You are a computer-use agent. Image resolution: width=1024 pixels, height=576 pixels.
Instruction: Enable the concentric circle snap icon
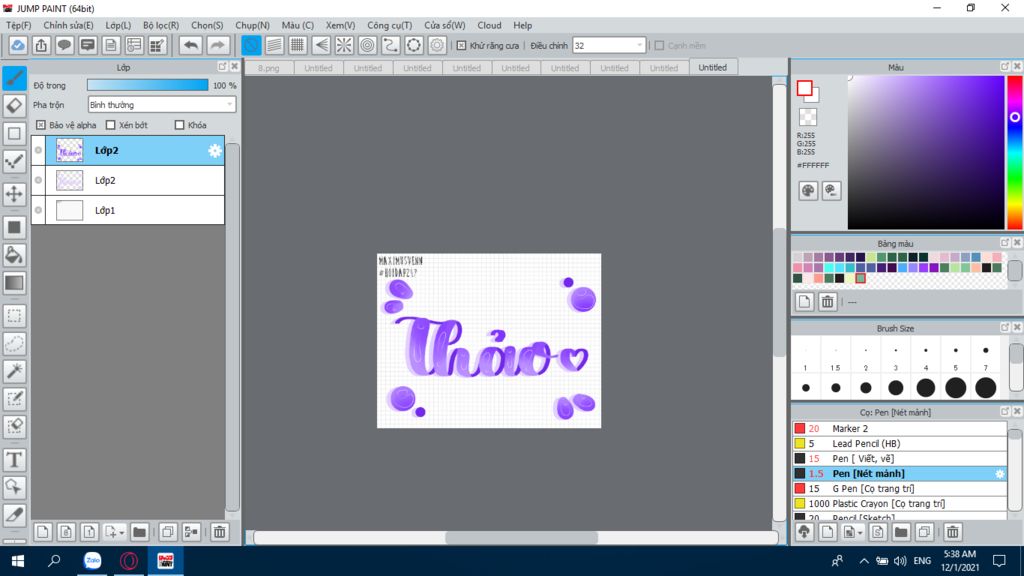(x=368, y=45)
